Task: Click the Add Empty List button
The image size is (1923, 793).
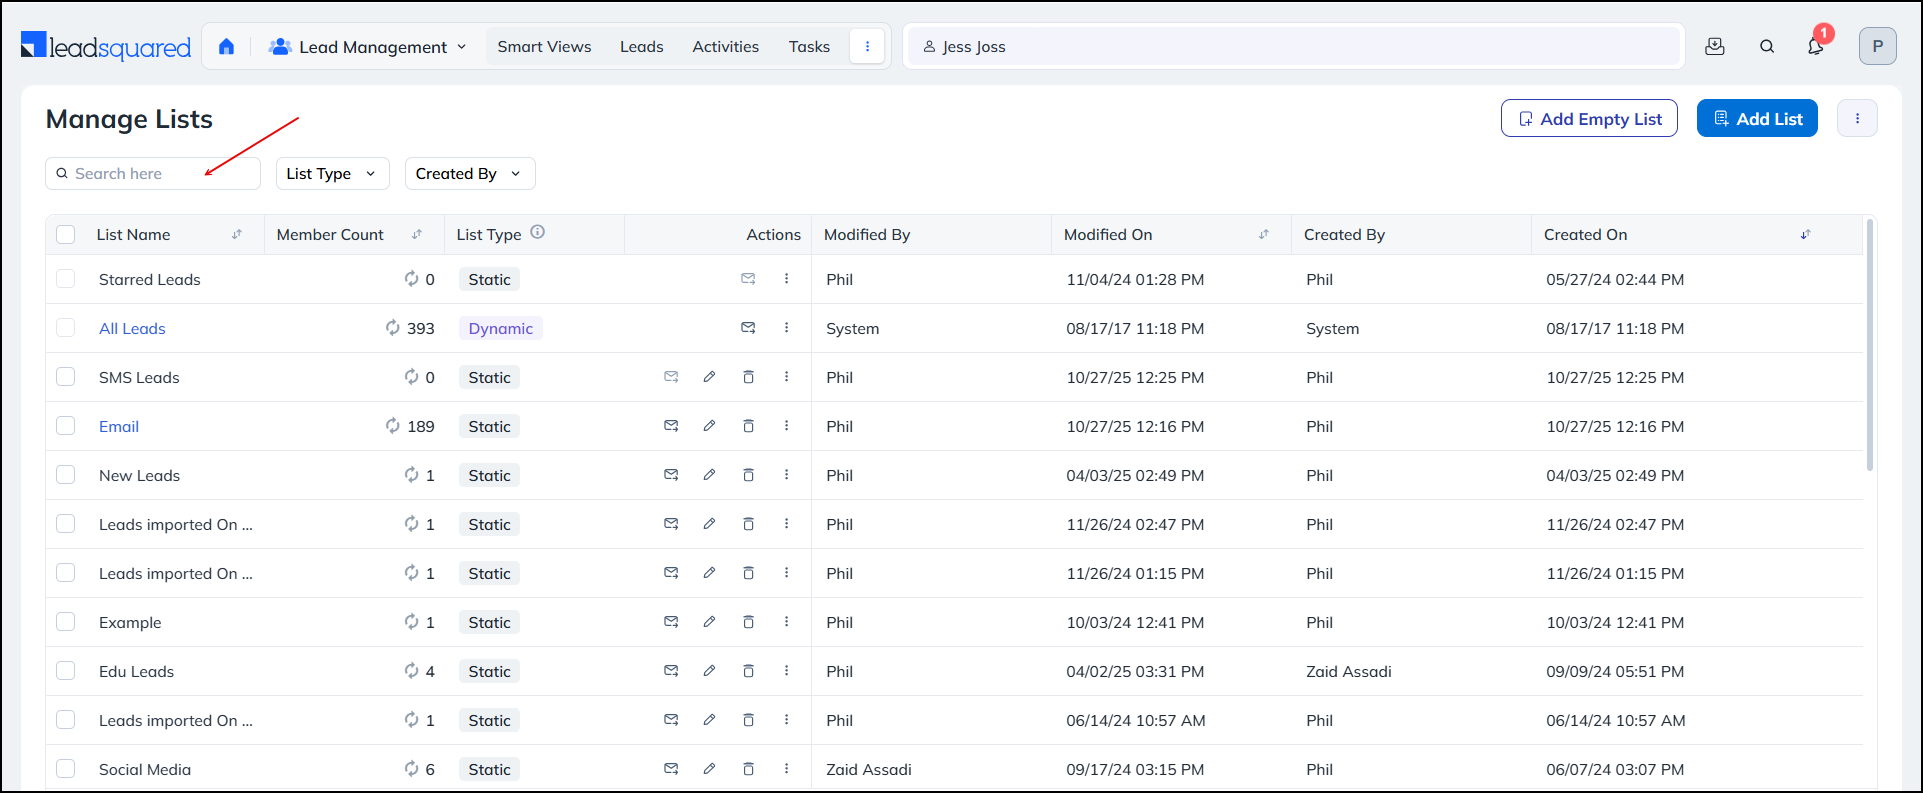Action: [1589, 118]
